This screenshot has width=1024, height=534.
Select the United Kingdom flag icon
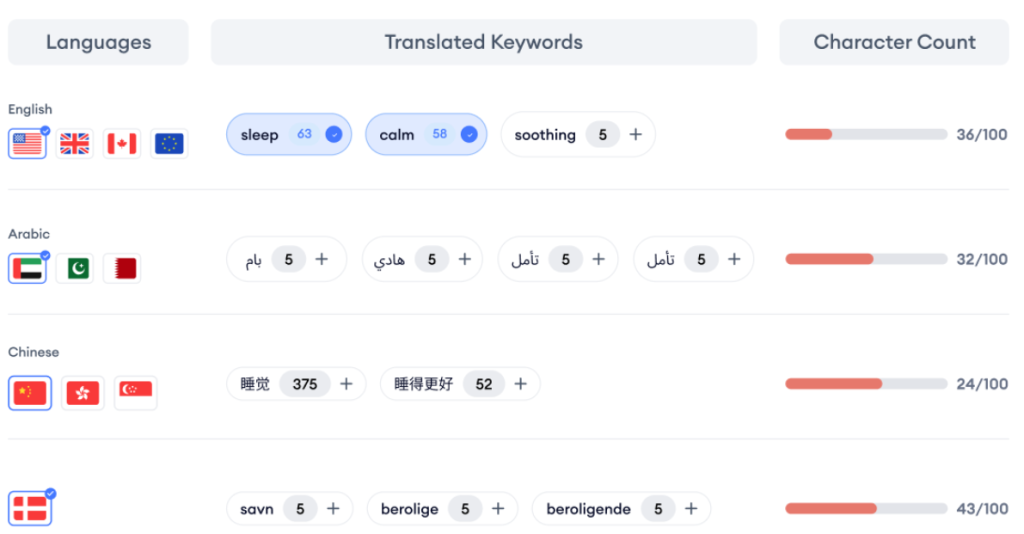click(x=75, y=144)
